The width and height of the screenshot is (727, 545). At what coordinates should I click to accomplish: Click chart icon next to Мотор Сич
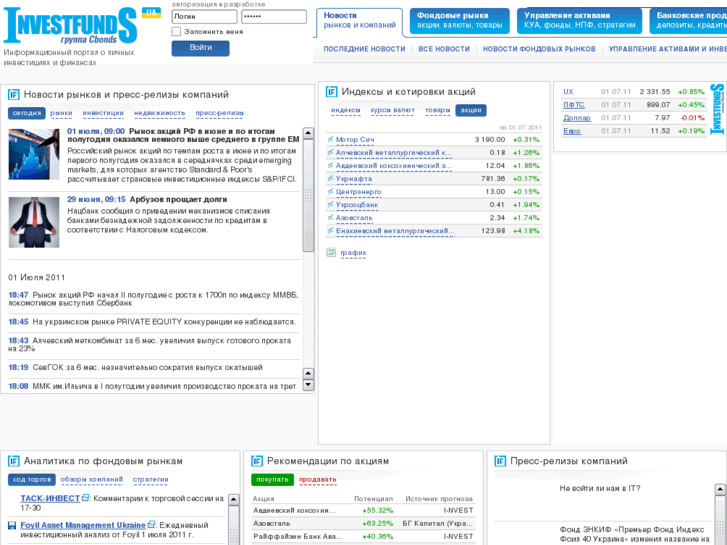pos(330,139)
